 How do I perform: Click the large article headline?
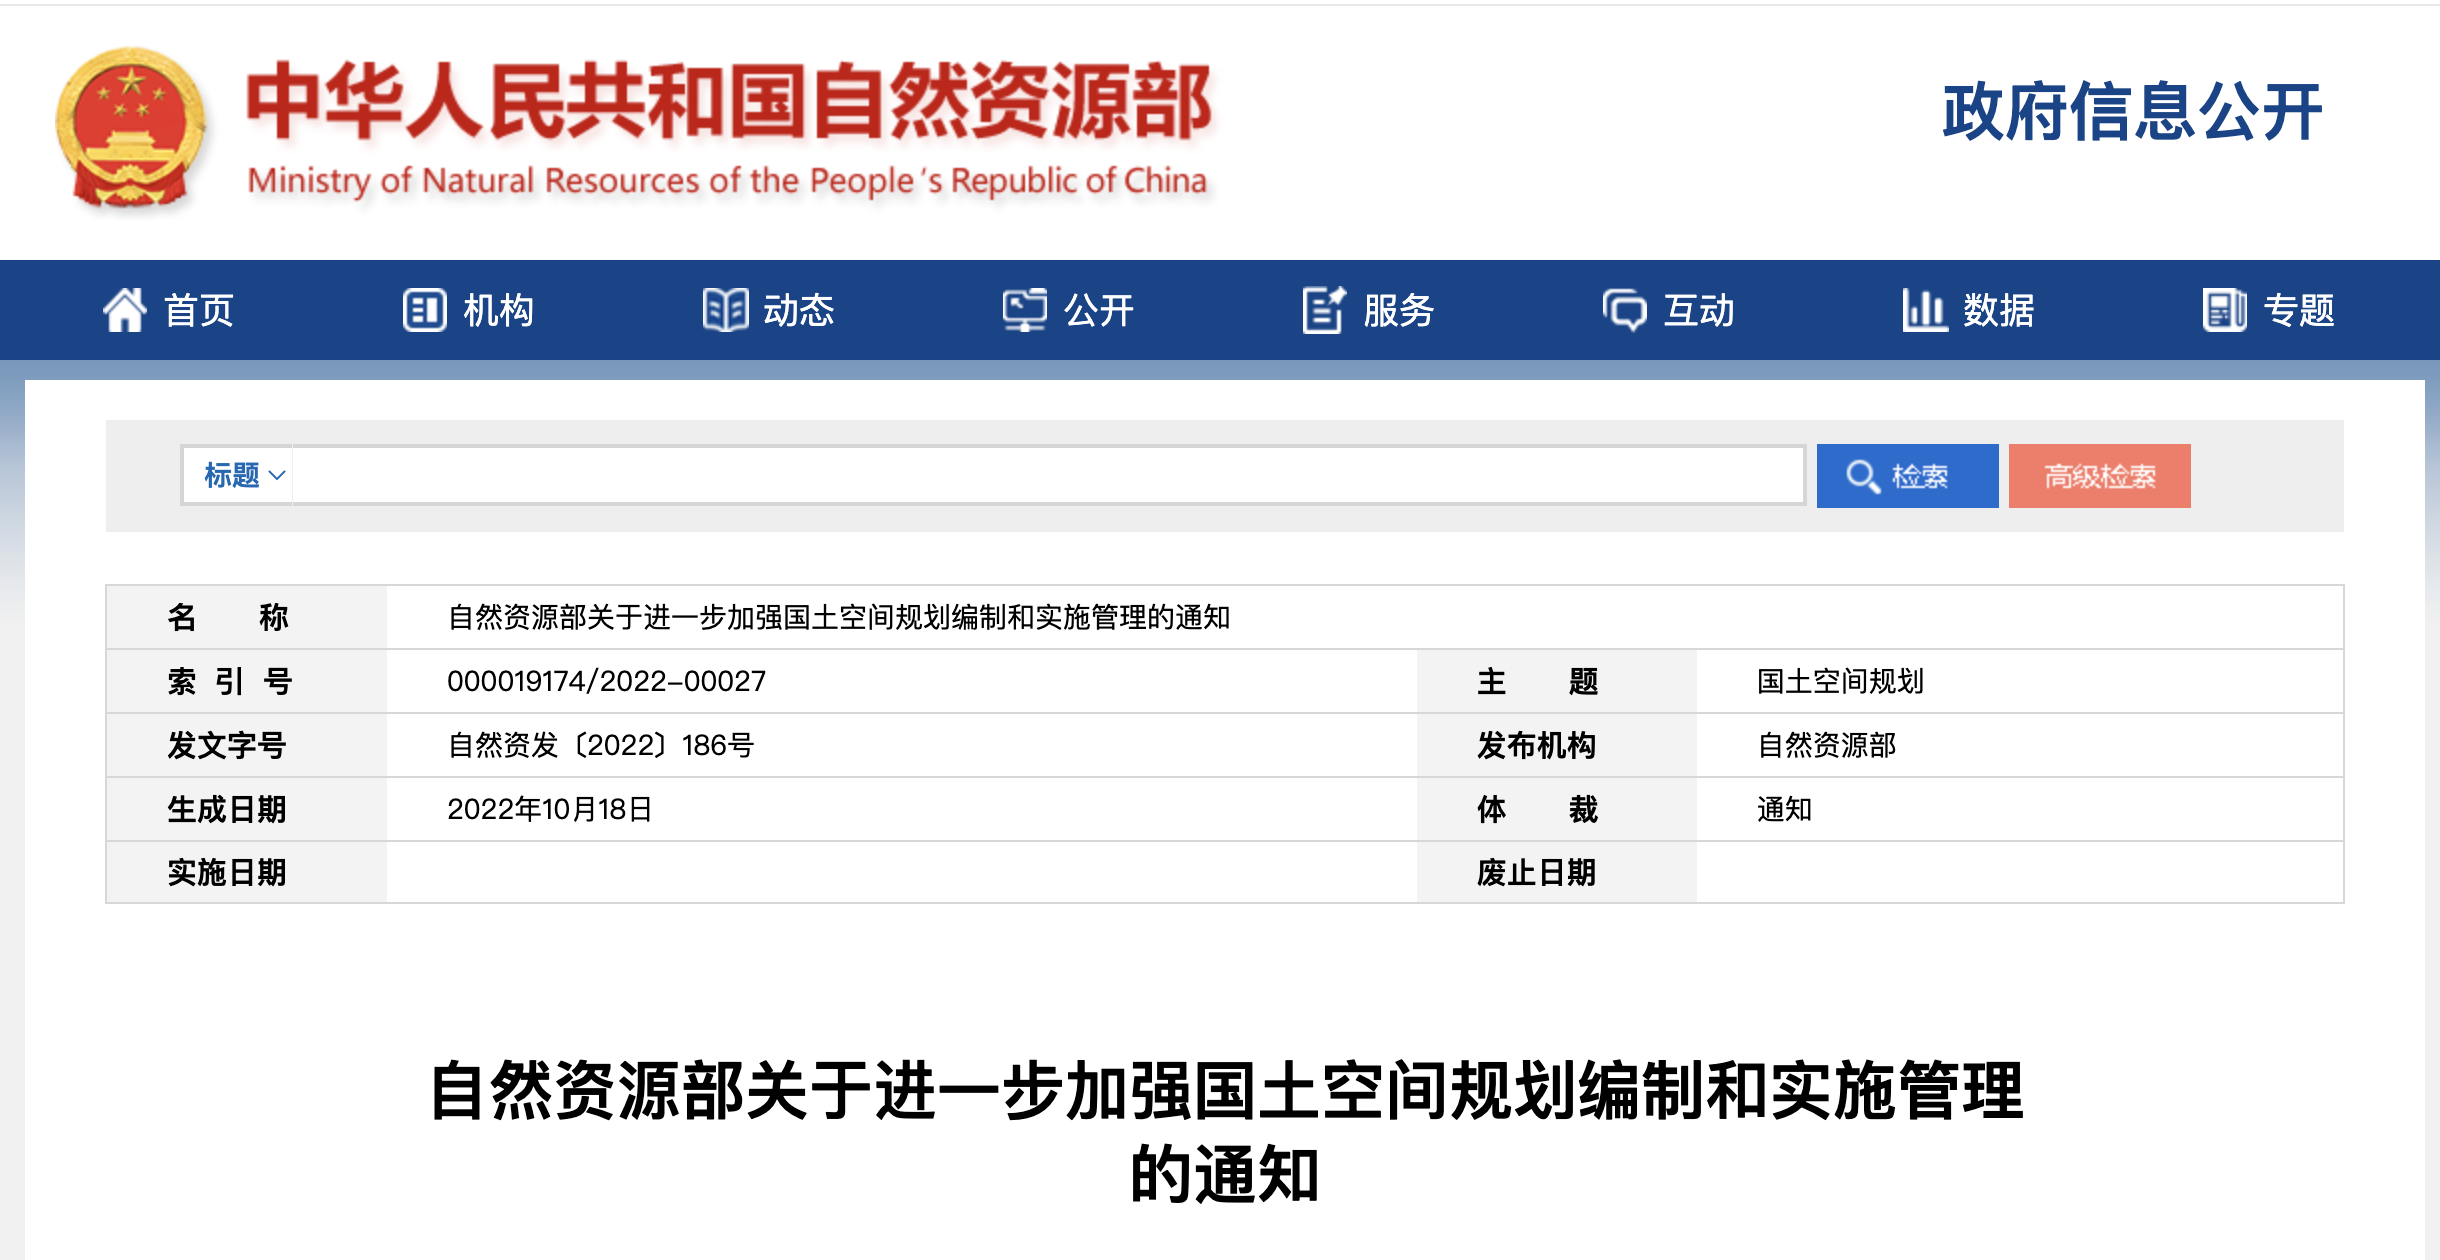[1226, 1132]
